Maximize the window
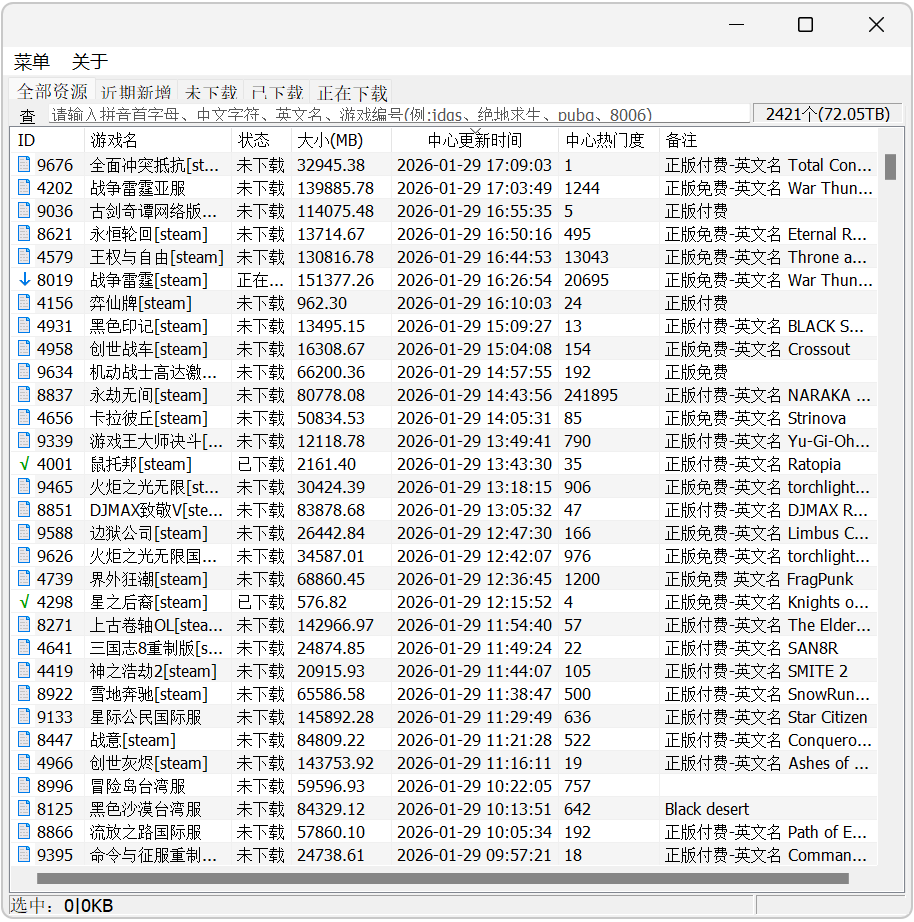This screenshot has width=914, height=922. 805,25
